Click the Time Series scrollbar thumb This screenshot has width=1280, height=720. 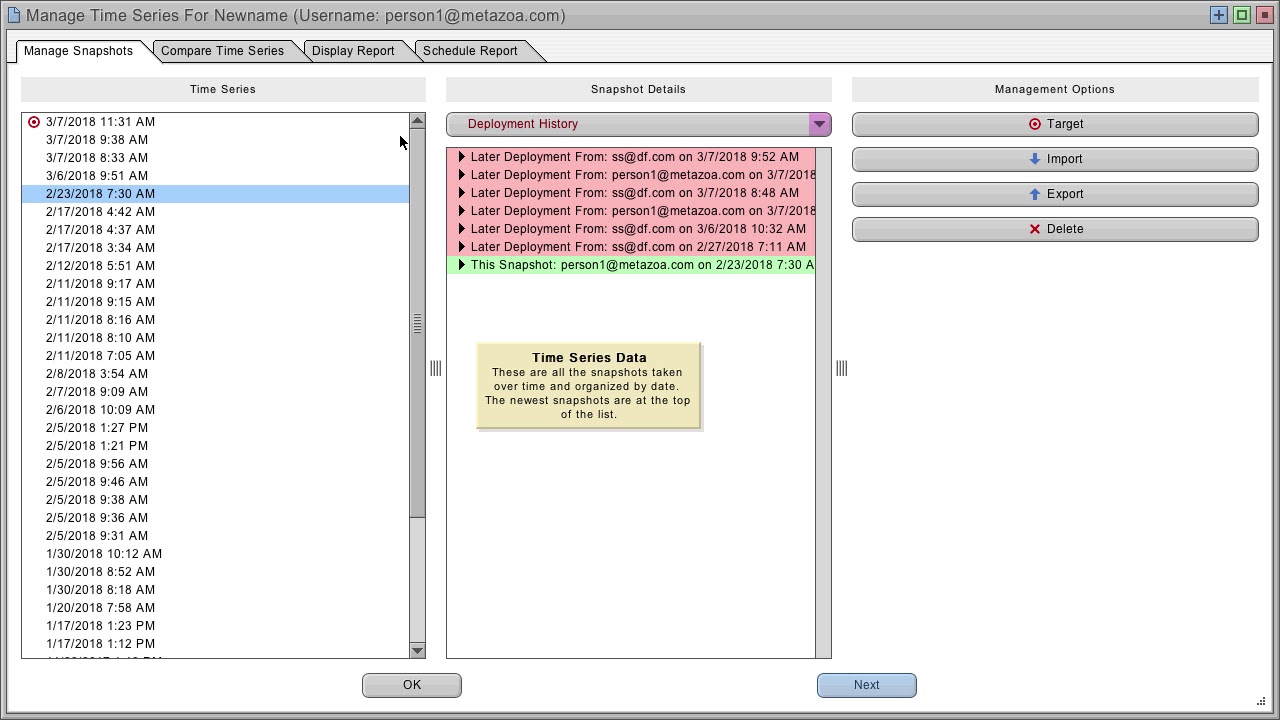coord(417,323)
